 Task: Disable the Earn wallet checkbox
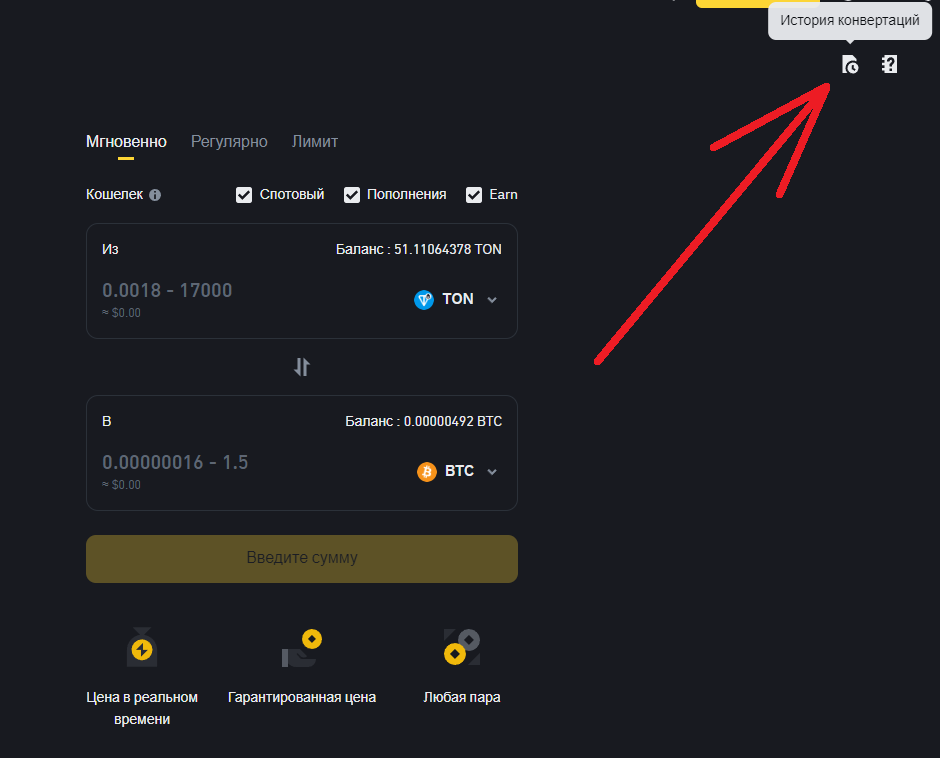[474, 195]
